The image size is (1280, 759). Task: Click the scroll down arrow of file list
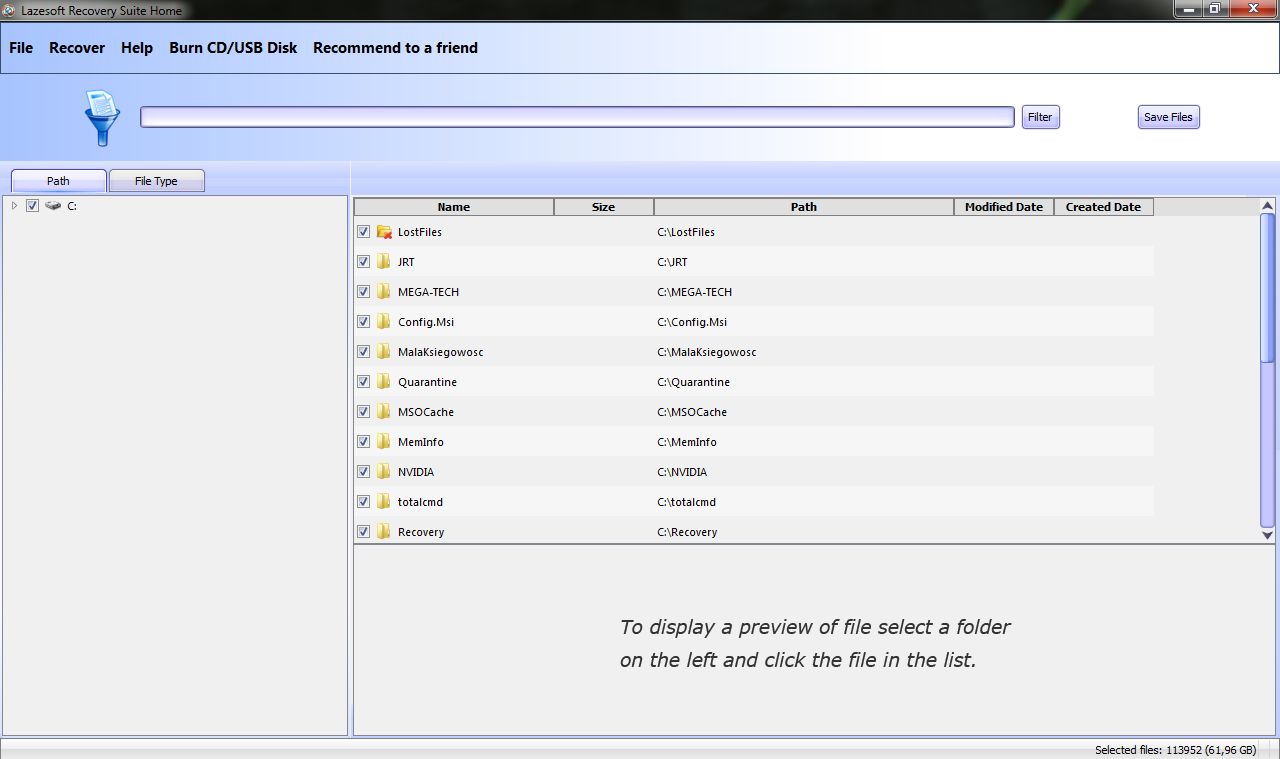pyautogui.click(x=1268, y=535)
